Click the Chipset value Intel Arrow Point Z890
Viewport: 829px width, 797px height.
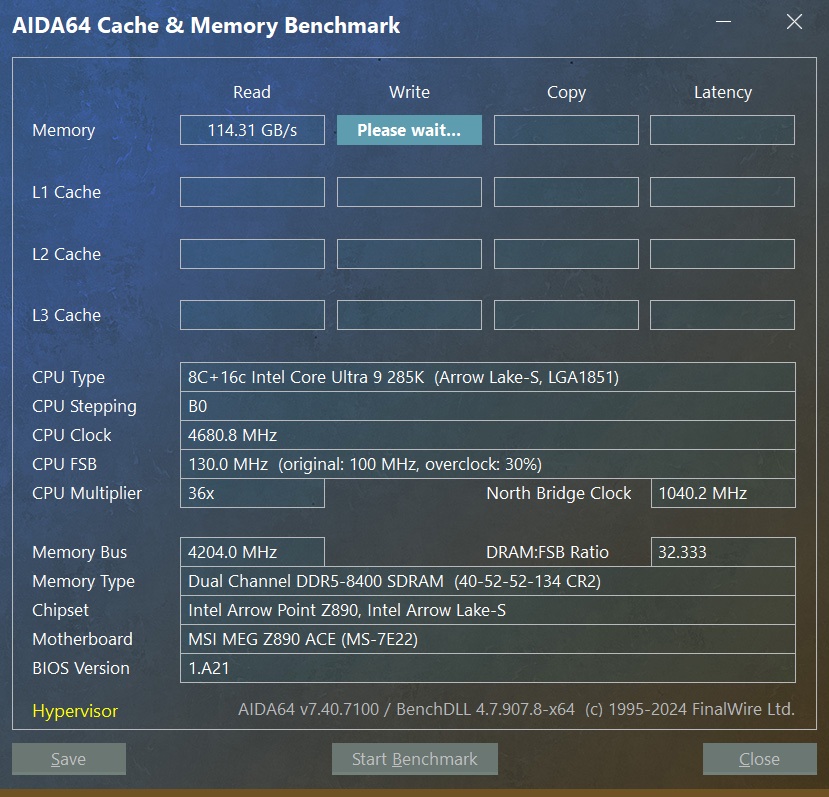488,610
